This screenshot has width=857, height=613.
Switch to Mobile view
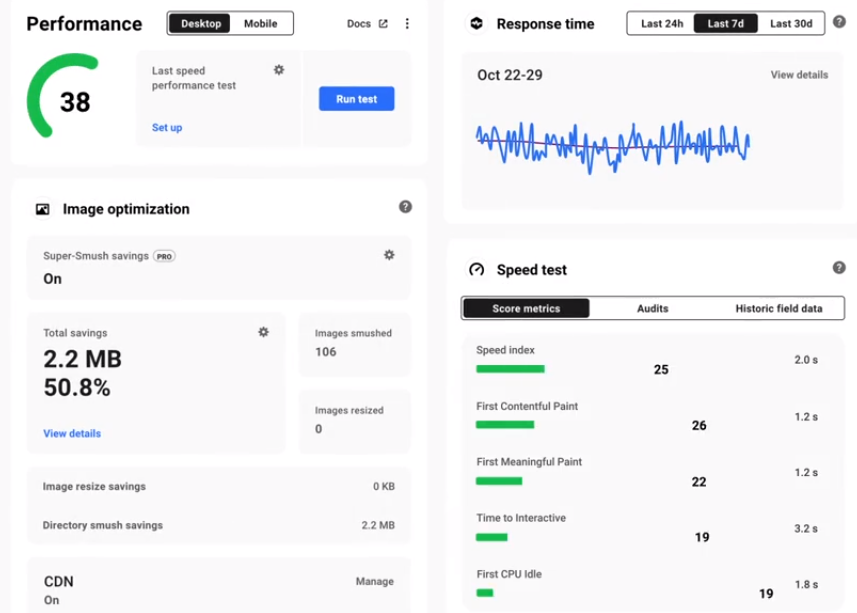(261, 24)
